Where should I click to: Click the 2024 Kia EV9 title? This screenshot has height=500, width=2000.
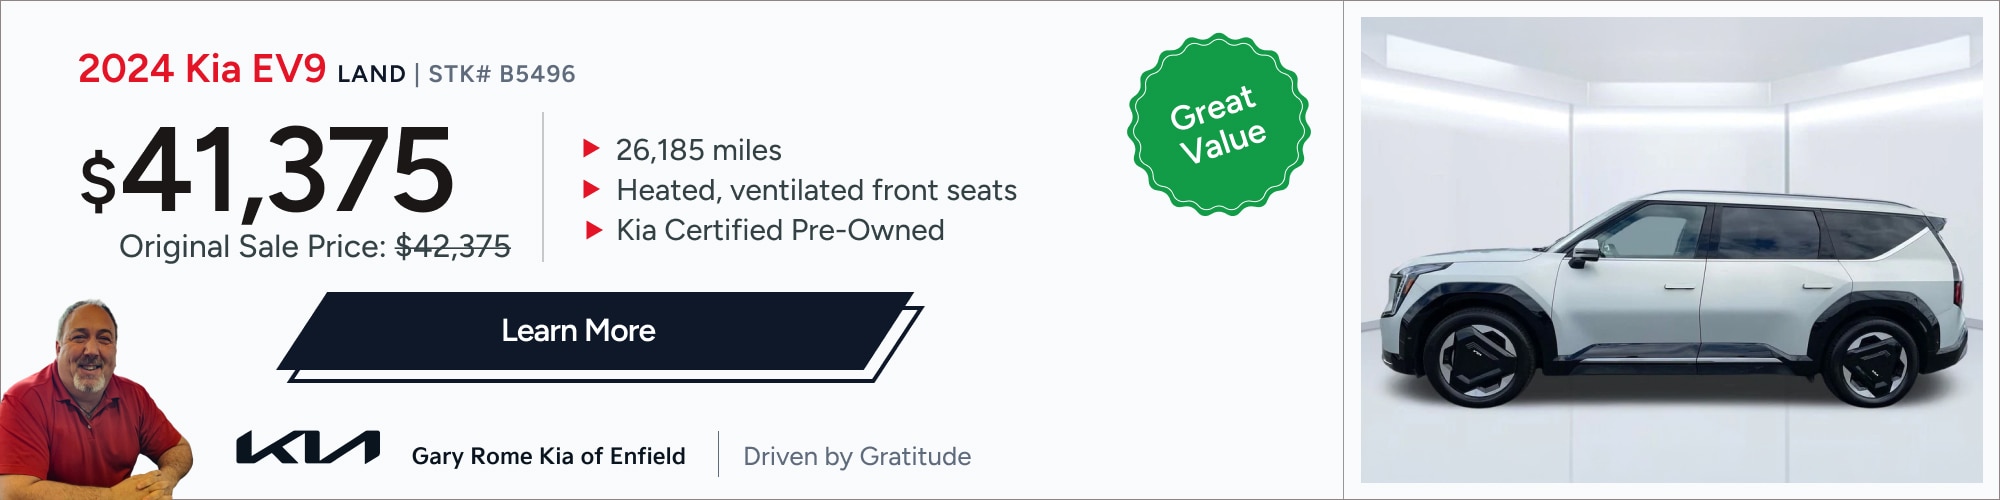202,68
